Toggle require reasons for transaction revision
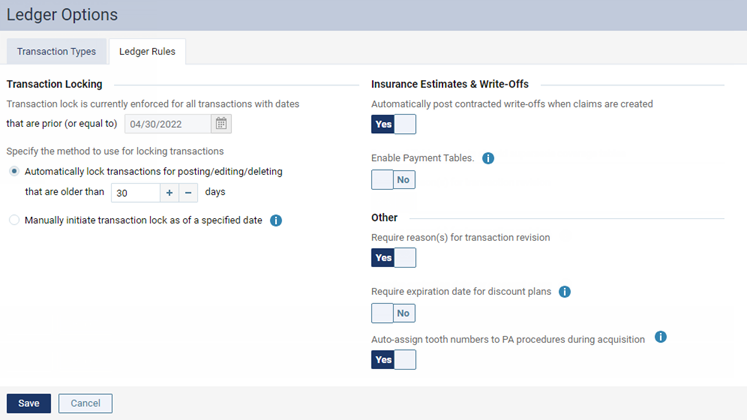747x420 pixels. (393, 258)
